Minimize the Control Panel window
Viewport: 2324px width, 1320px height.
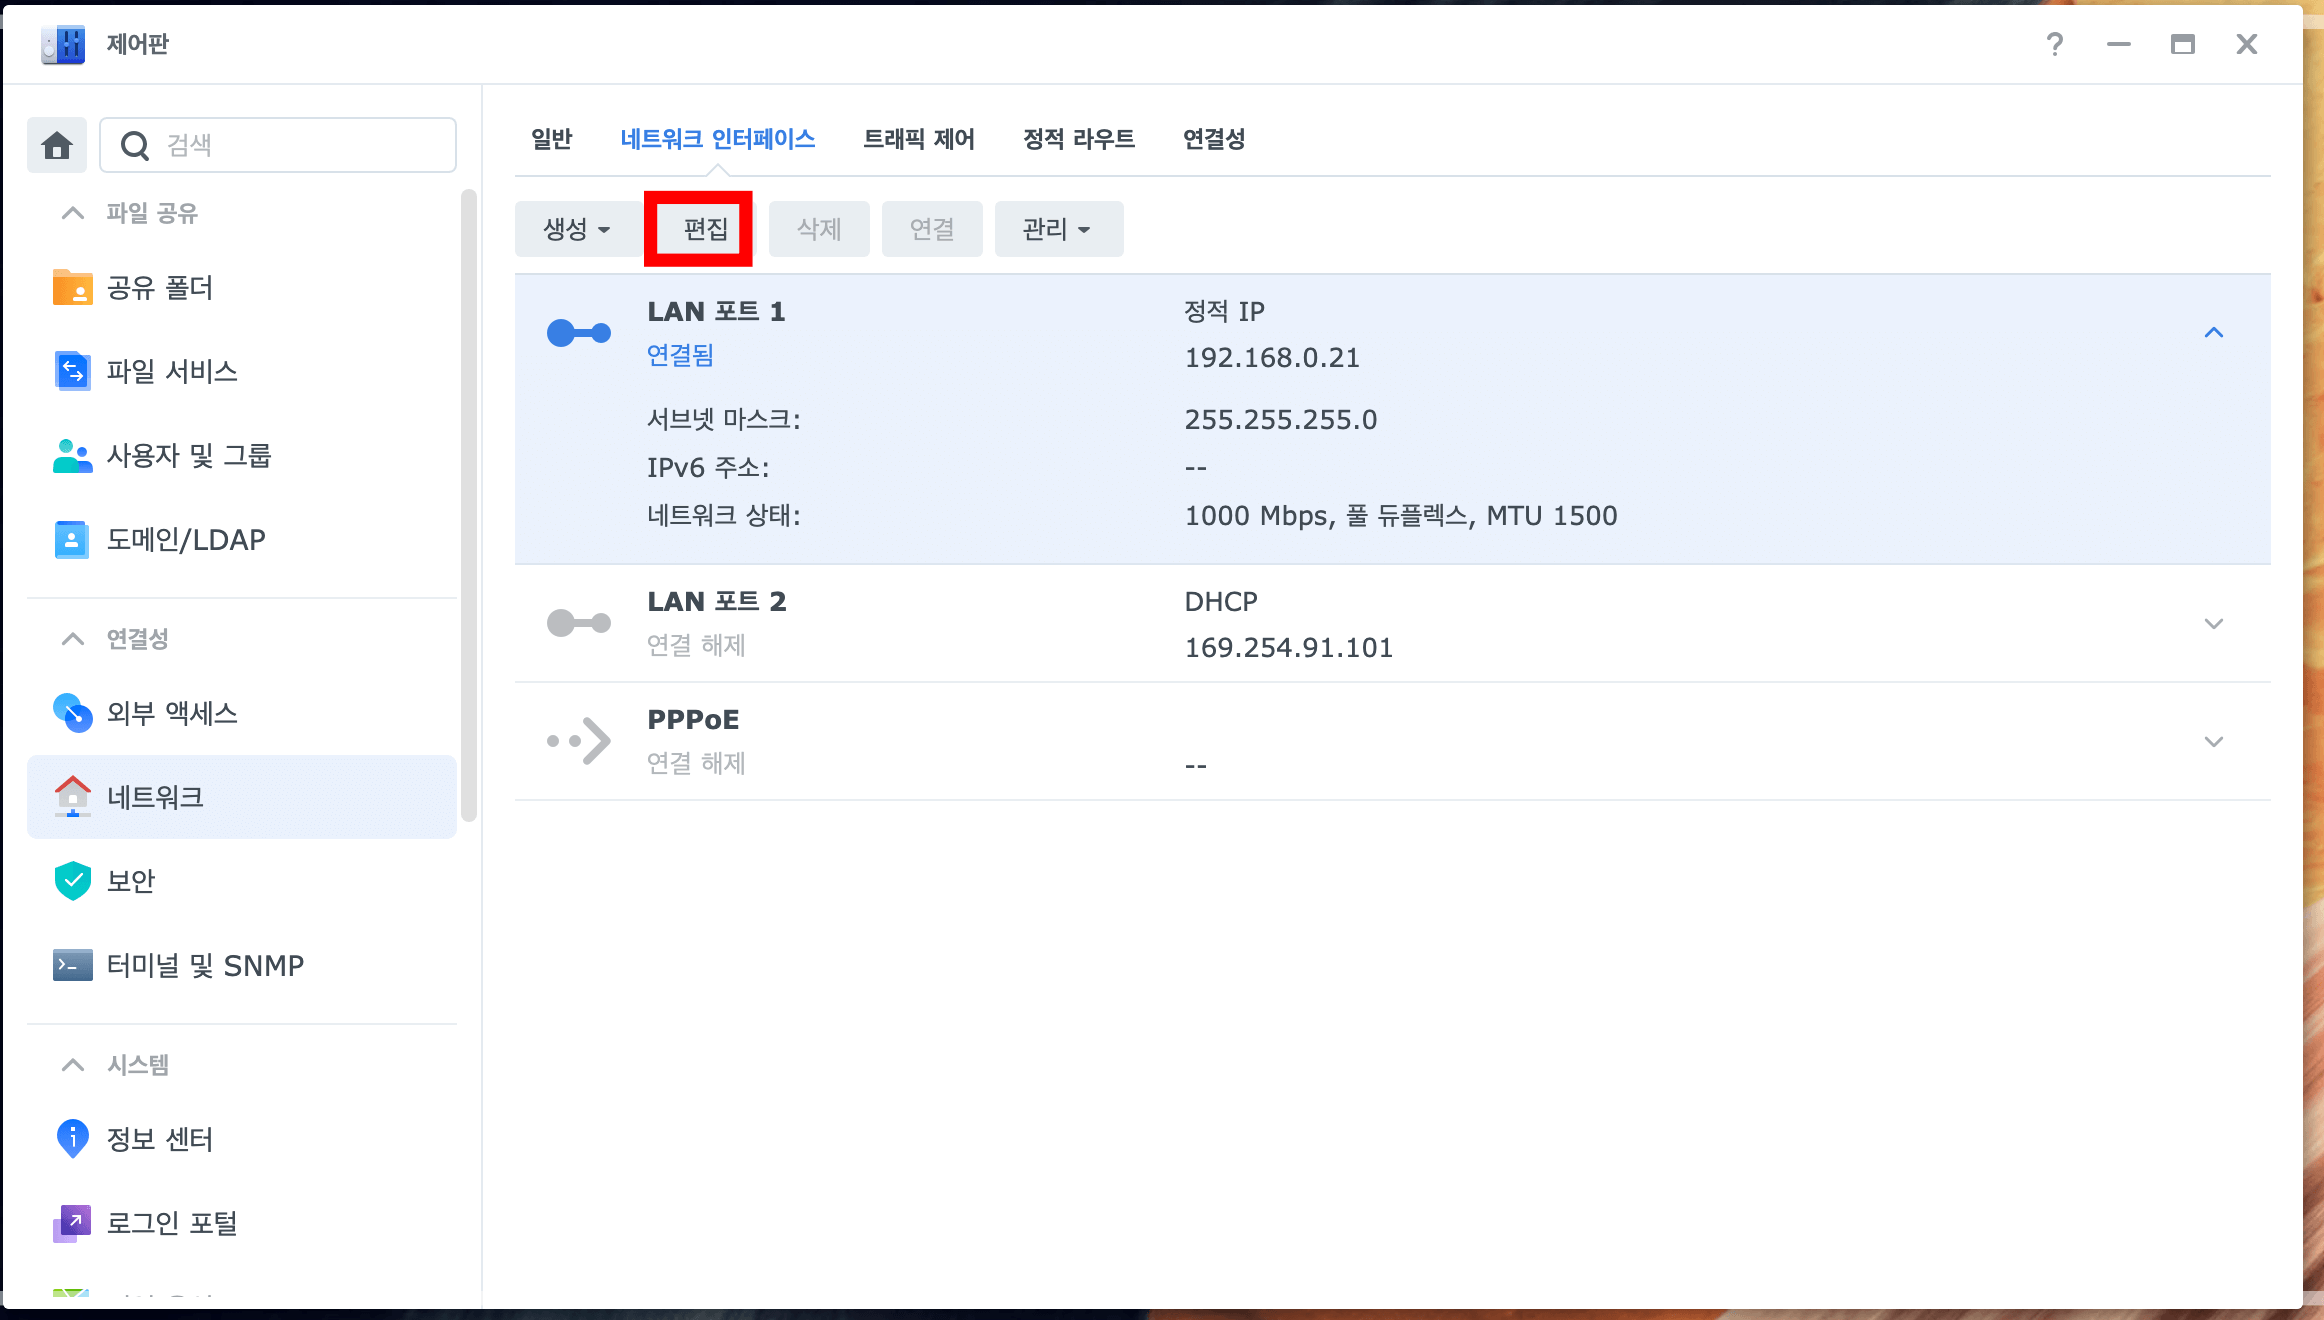click(x=2119, y=44)
